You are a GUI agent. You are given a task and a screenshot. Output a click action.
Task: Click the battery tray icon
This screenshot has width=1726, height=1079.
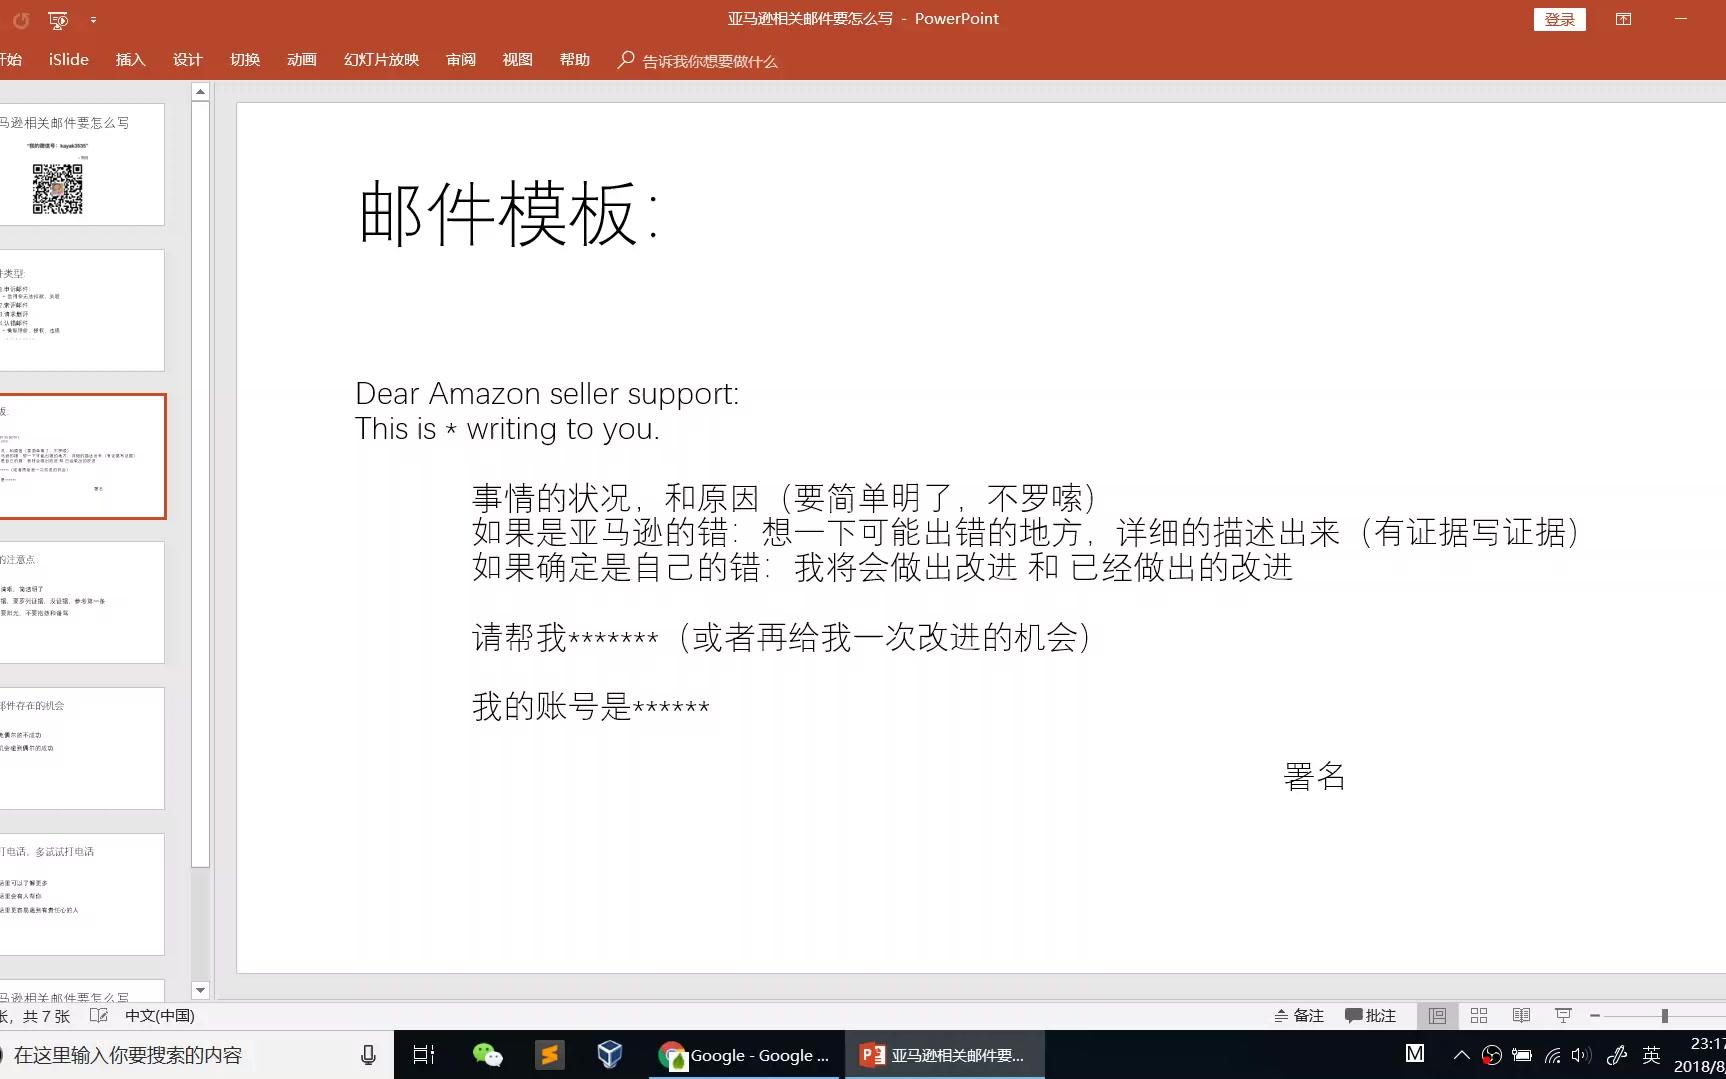pos(1522,1055)
